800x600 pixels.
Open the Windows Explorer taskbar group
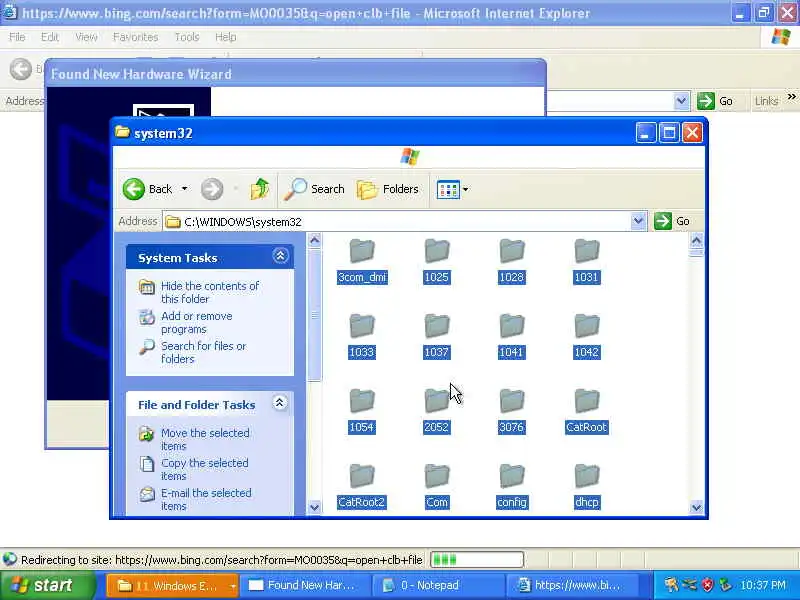point(172,586)
